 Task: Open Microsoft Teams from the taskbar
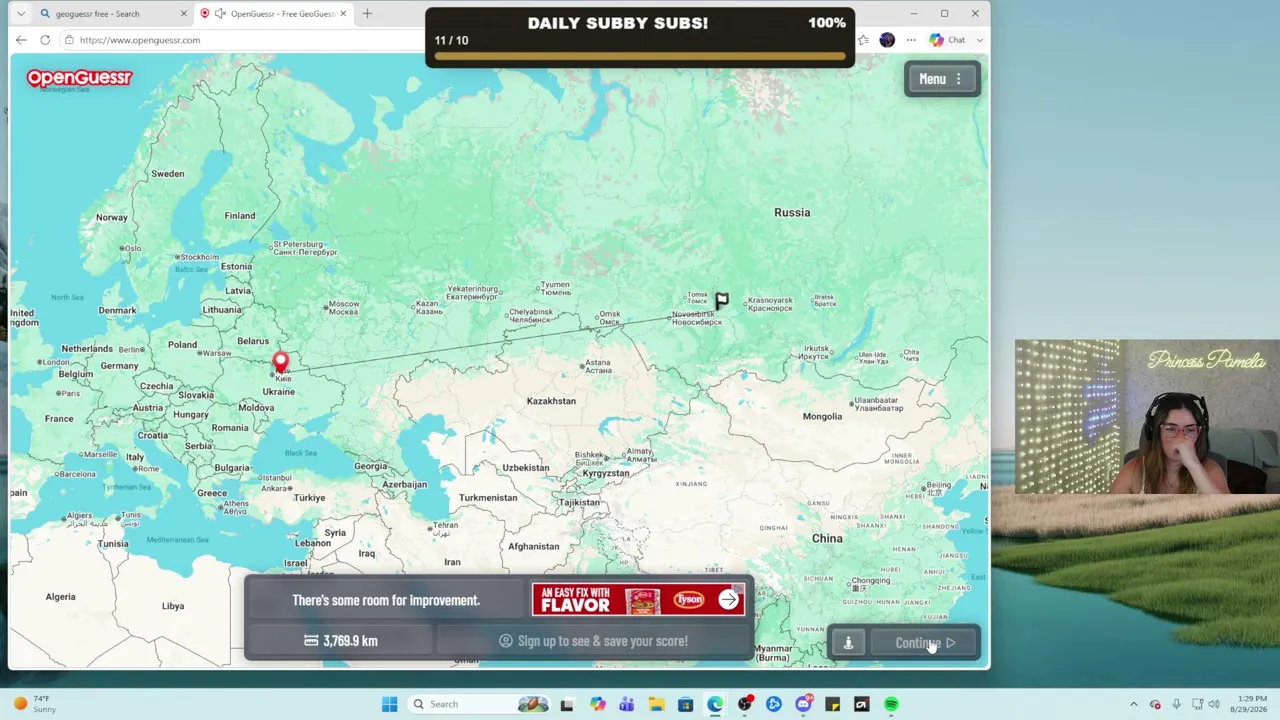point(626,704)
